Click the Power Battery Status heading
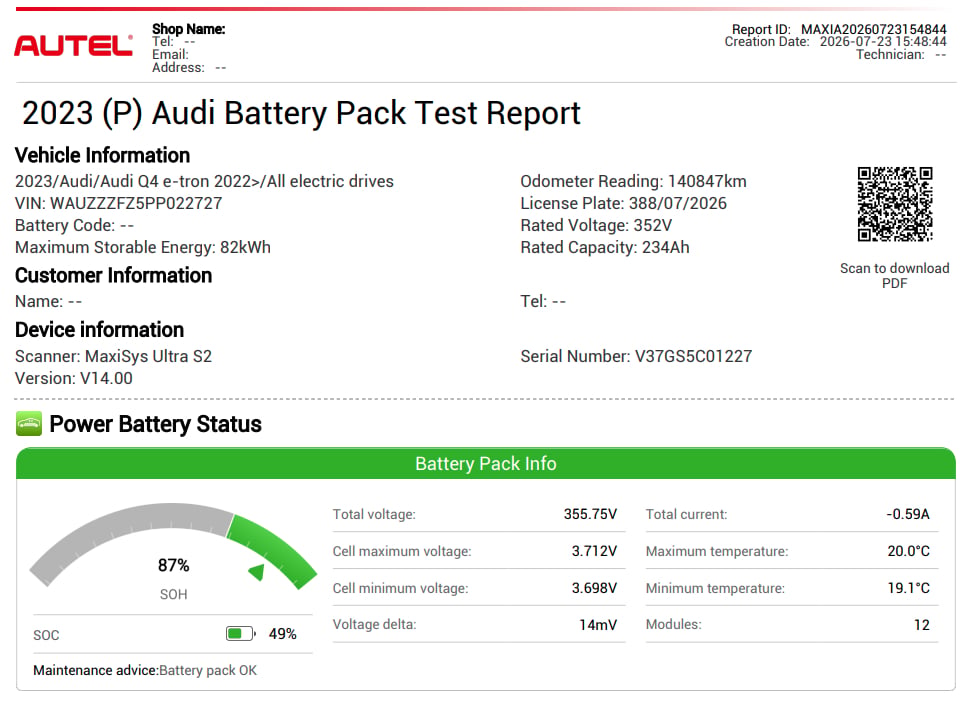 (155, 424)
